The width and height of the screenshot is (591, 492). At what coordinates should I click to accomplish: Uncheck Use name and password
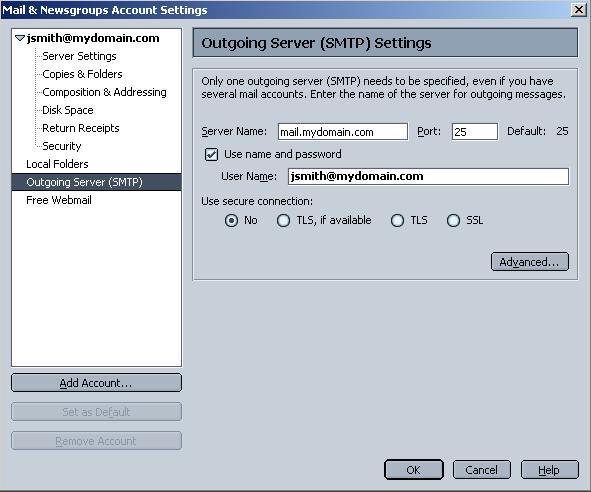click(211, 155)
